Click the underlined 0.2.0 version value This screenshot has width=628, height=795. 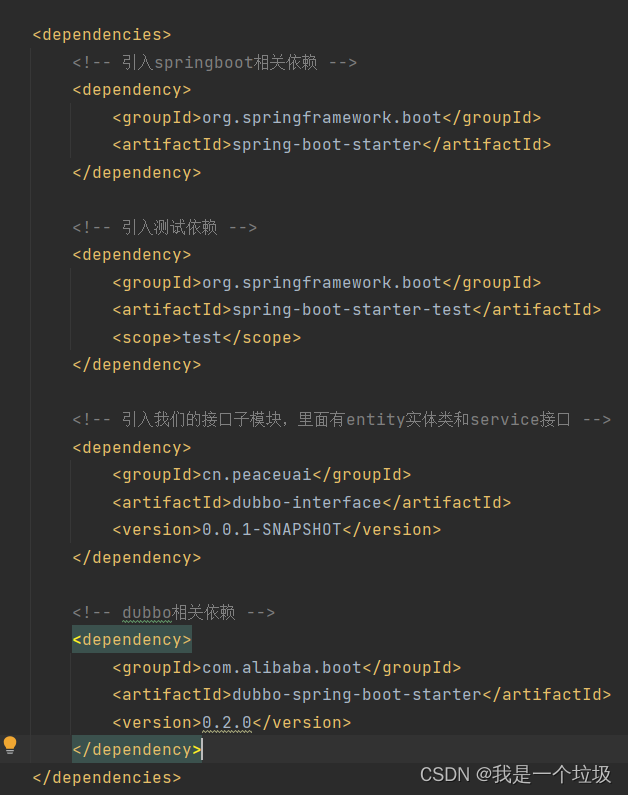[227, 722]
